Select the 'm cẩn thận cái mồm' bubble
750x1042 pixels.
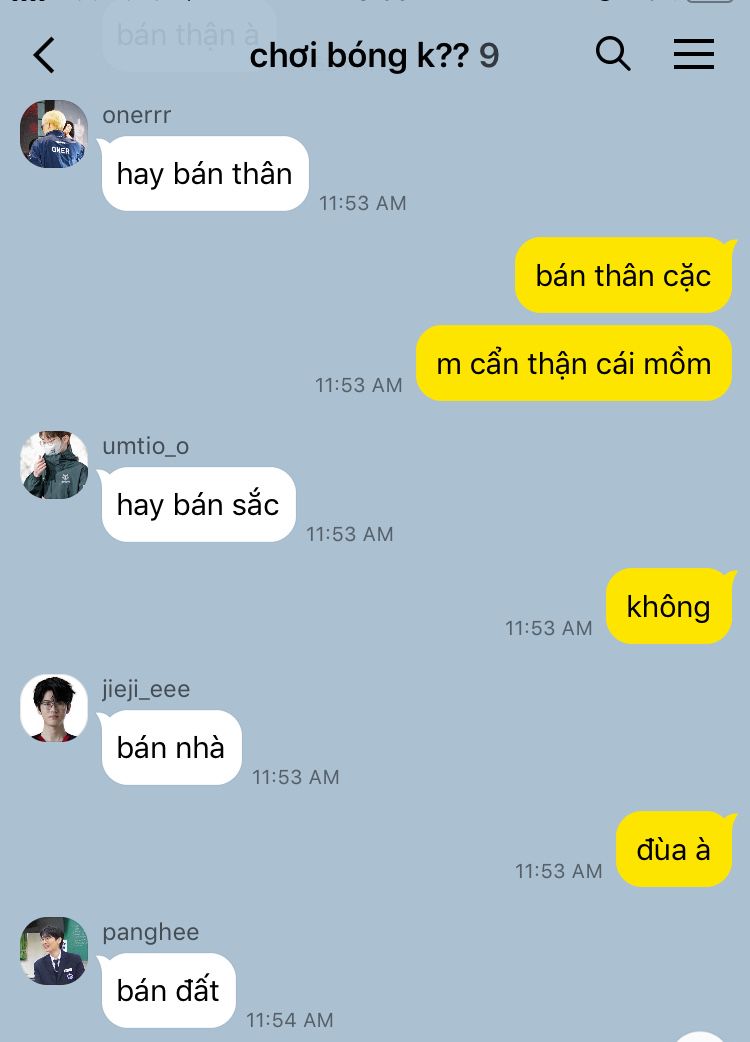pos(573,364)
